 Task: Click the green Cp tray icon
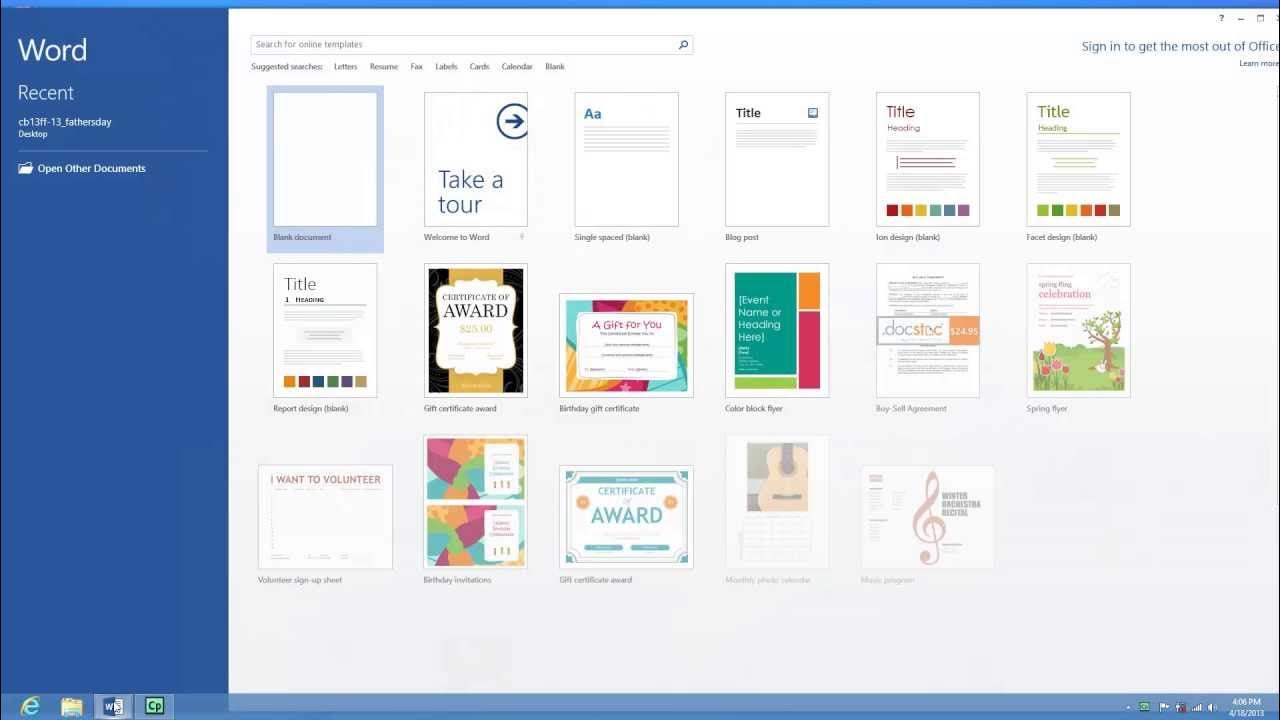click(x=1145, y=707)
